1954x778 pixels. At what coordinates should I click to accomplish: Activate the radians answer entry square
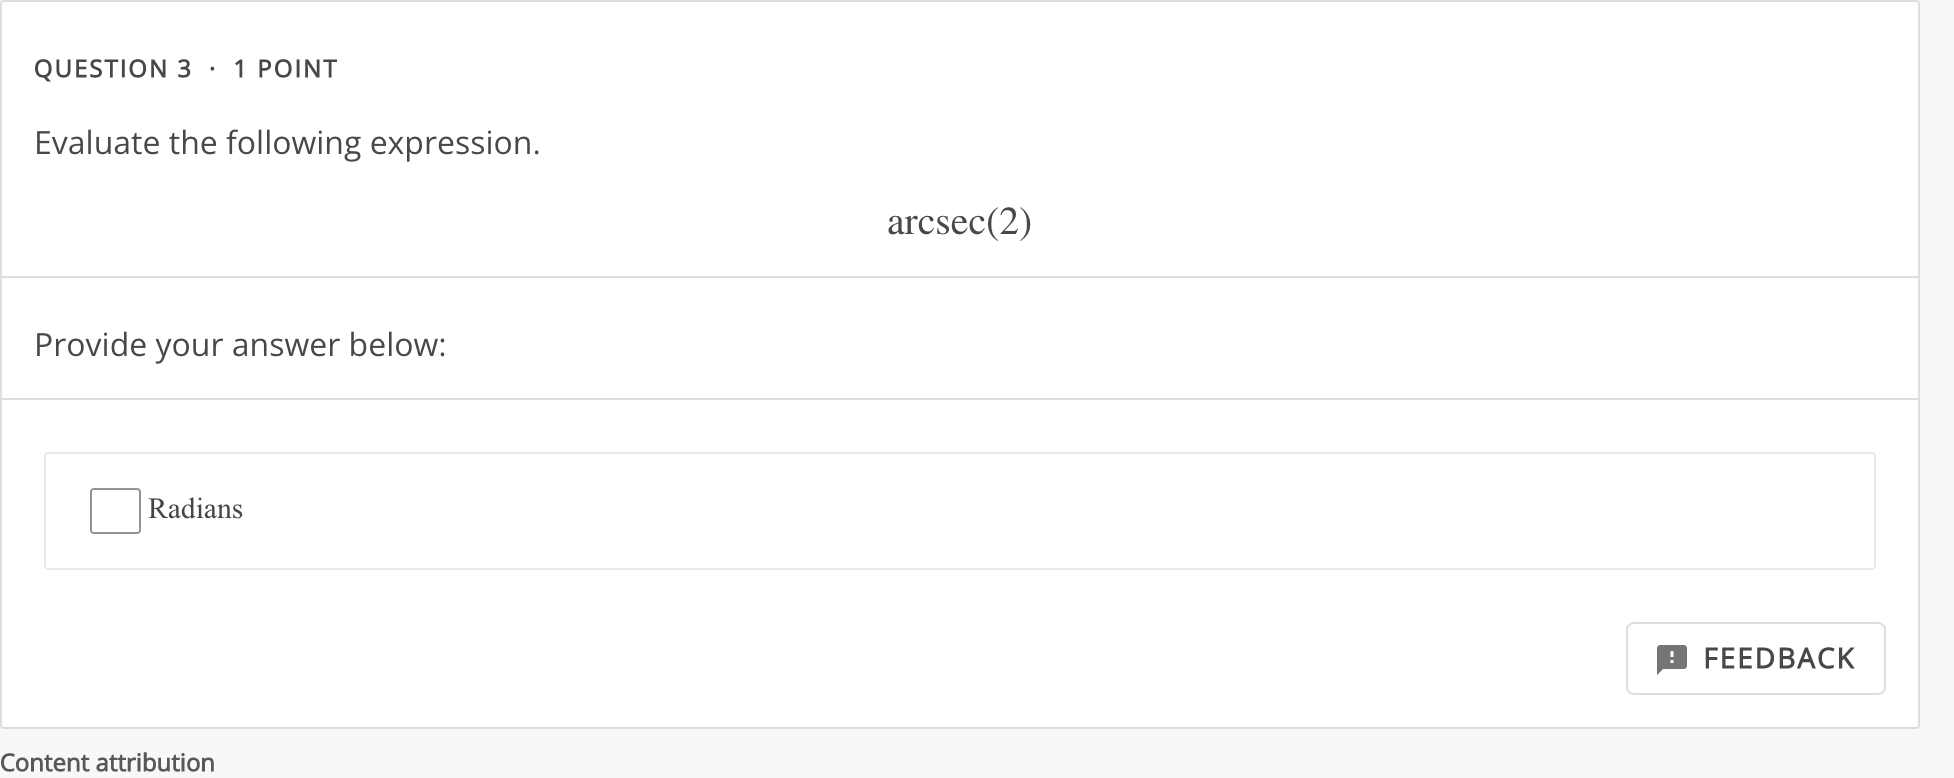[114, 510]
